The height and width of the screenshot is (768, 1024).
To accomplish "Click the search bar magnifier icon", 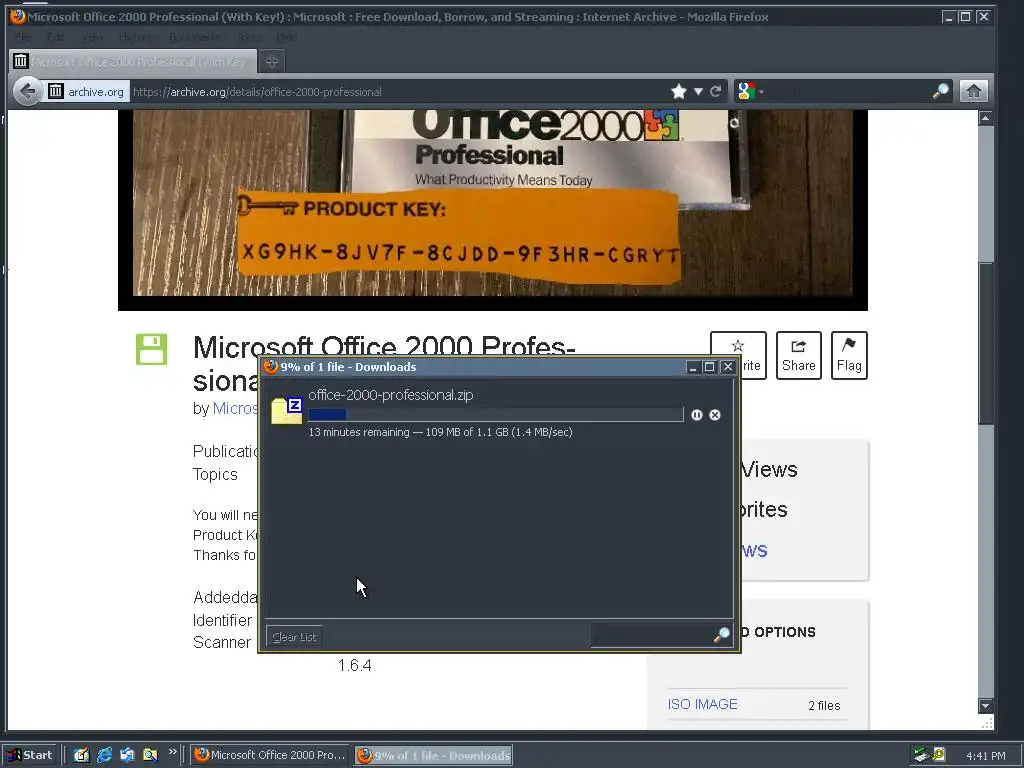I will 940,91.
